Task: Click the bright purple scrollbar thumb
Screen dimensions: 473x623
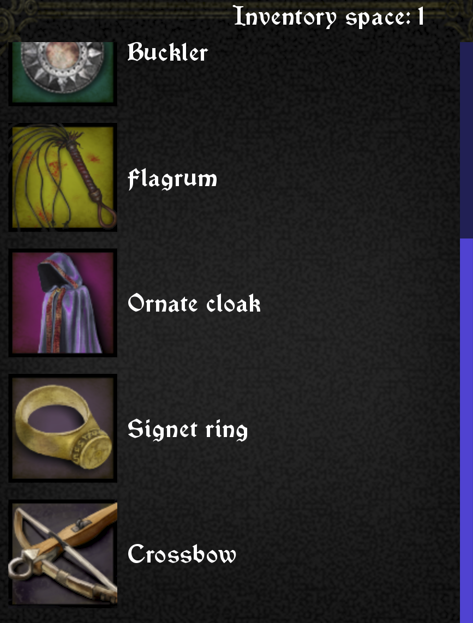Action: coord(466,431)
